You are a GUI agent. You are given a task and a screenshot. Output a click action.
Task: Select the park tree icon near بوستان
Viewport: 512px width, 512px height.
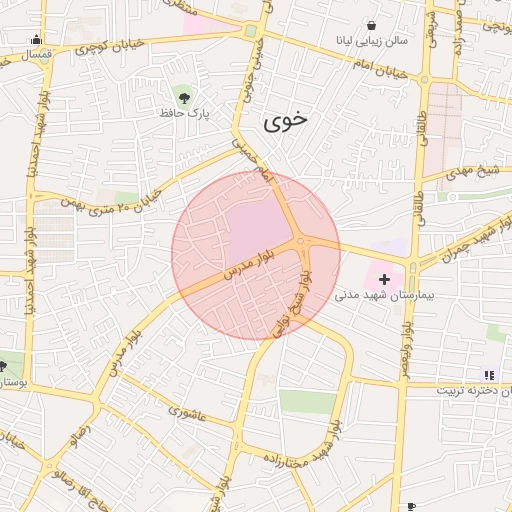(2, 366)
